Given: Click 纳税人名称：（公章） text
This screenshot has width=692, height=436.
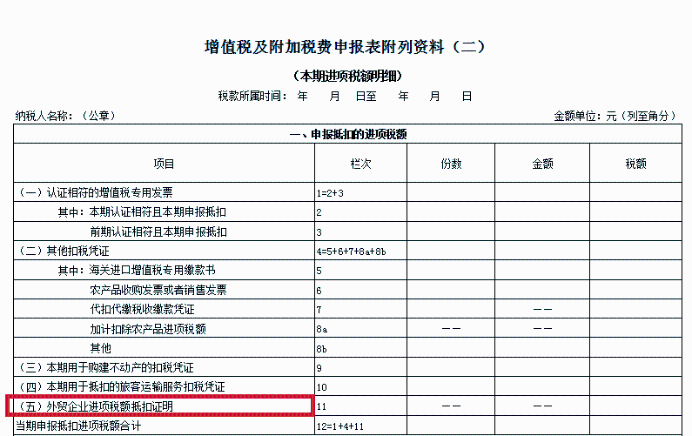Looking at the screenshot, I should tap(66, 116).
